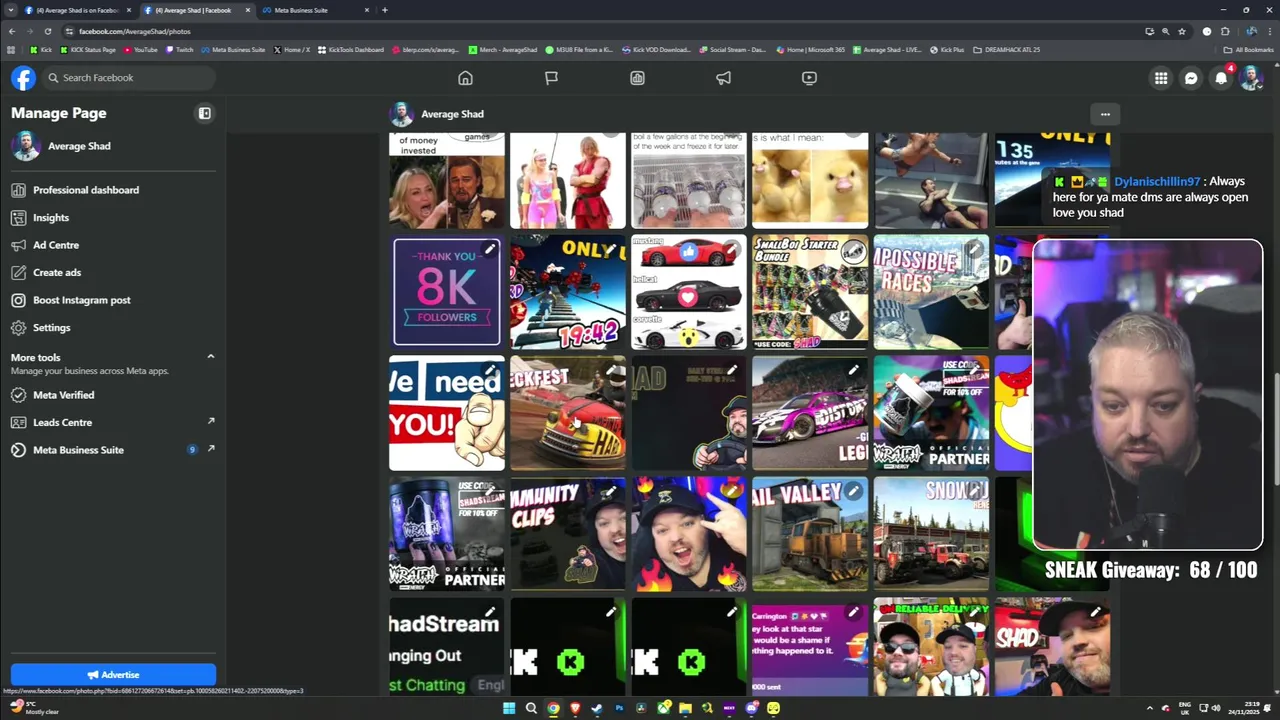The image size is (1280, 720).
Task: Open the Pages flag icon
Action: point(551,78)
